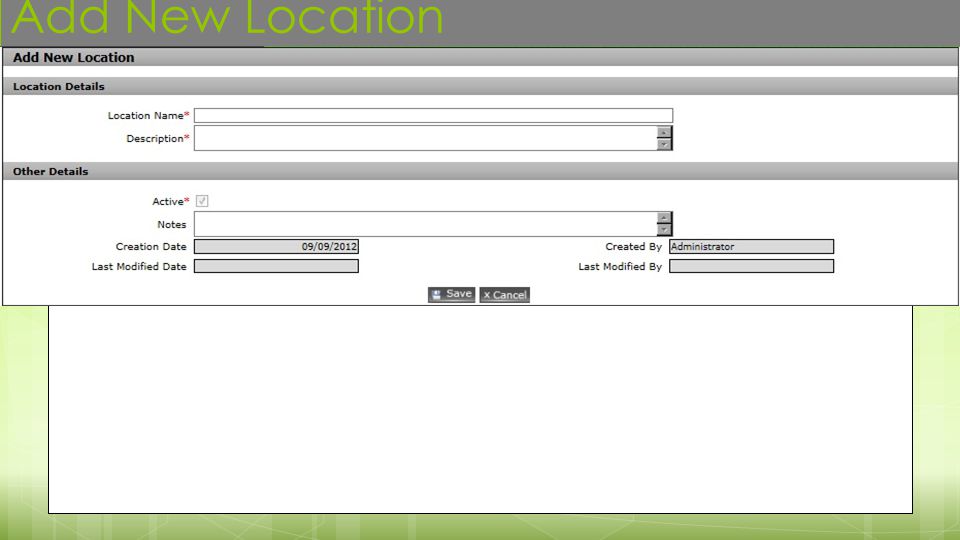
Task: Click the Location Name label
Action: 146,116
